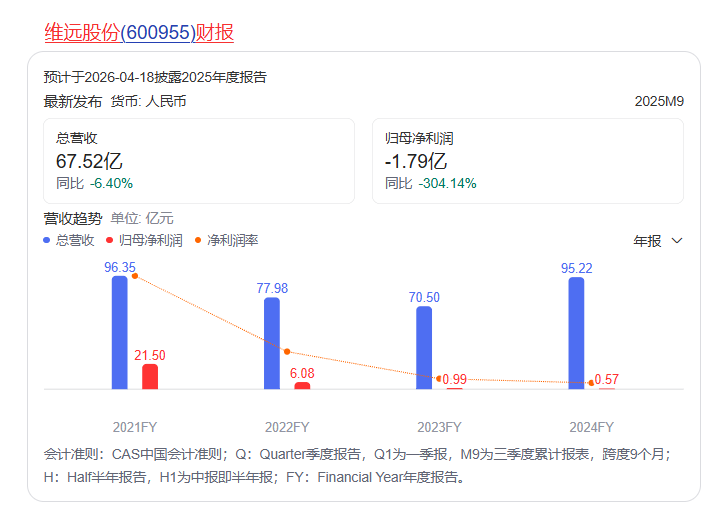Toggle the 净利润率 legend series

(226, 240)
